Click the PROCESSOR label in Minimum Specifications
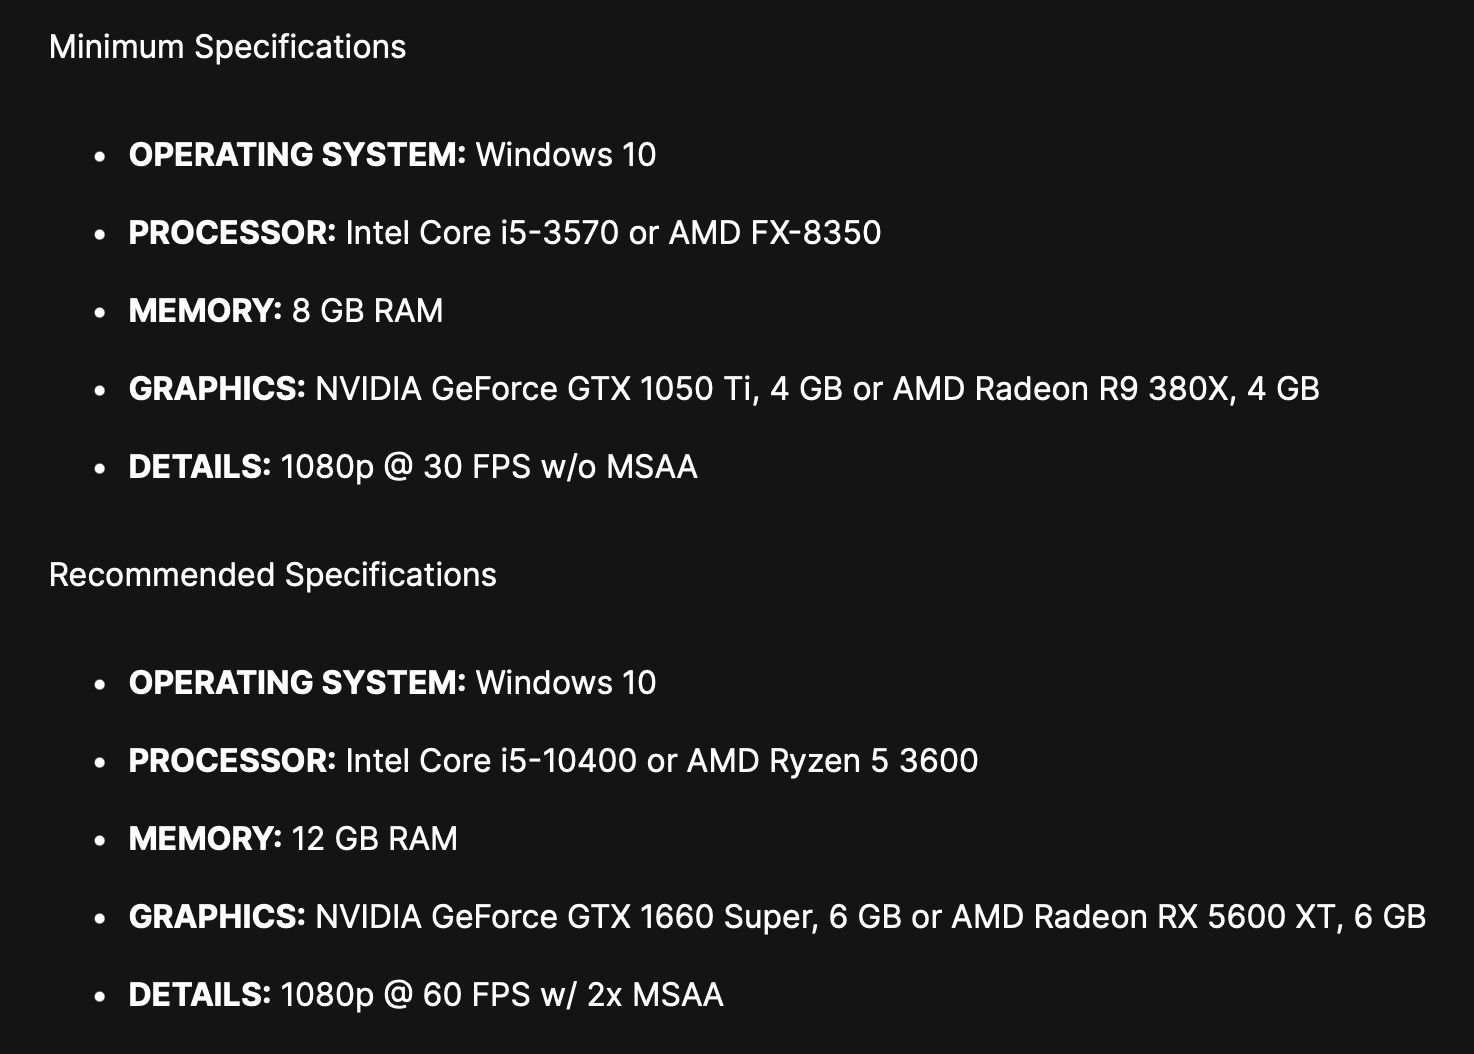The height and width of the screenshot is (1054, 1474). 232,233
